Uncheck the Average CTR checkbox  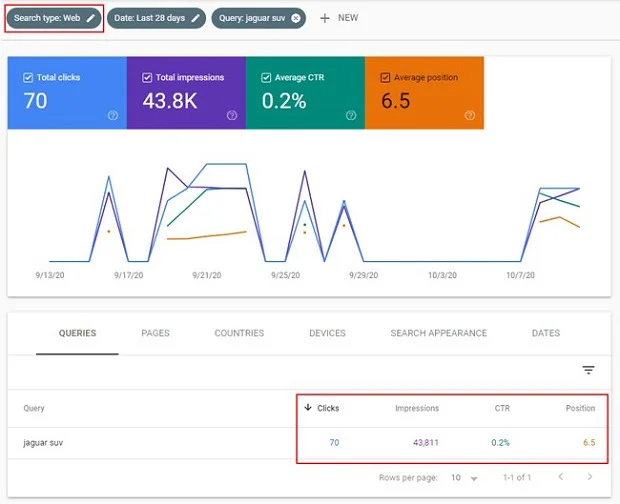[266, 77]
